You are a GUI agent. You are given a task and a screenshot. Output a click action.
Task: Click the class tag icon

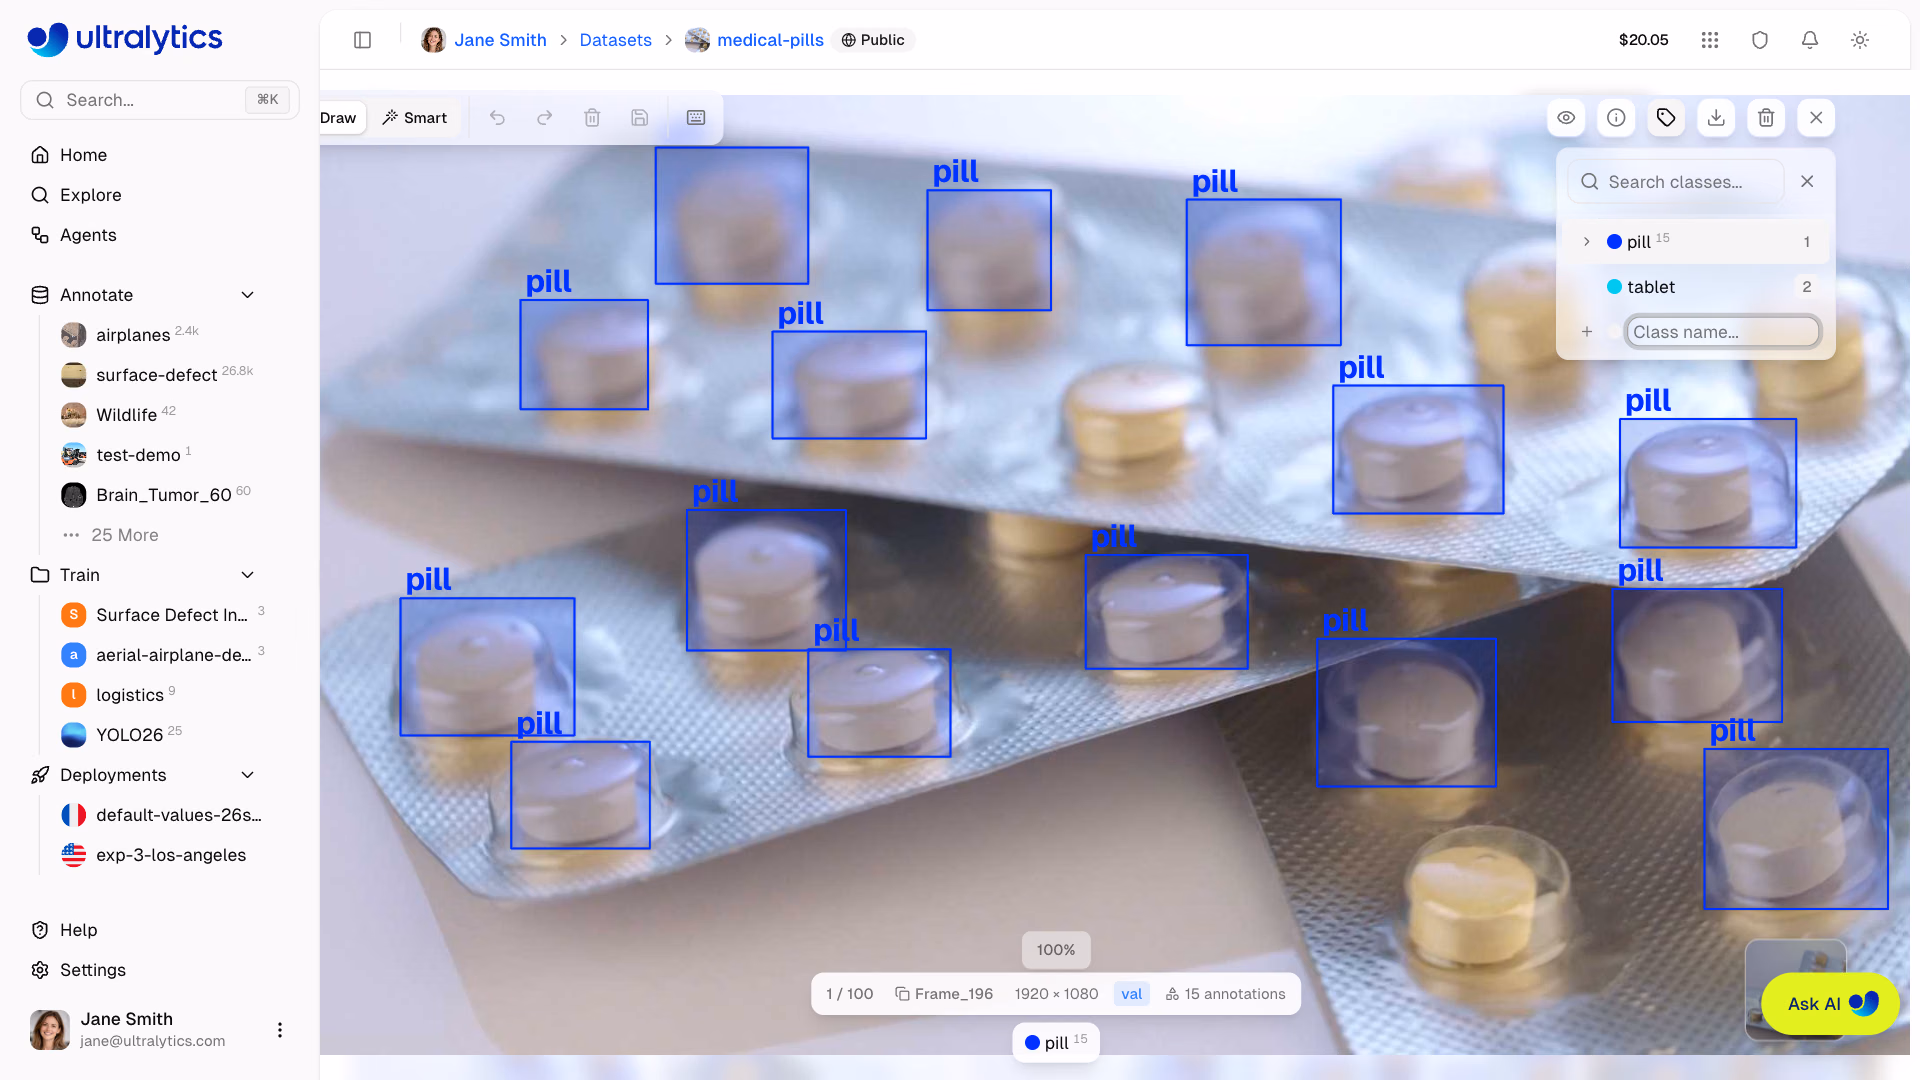(1666, 118)
